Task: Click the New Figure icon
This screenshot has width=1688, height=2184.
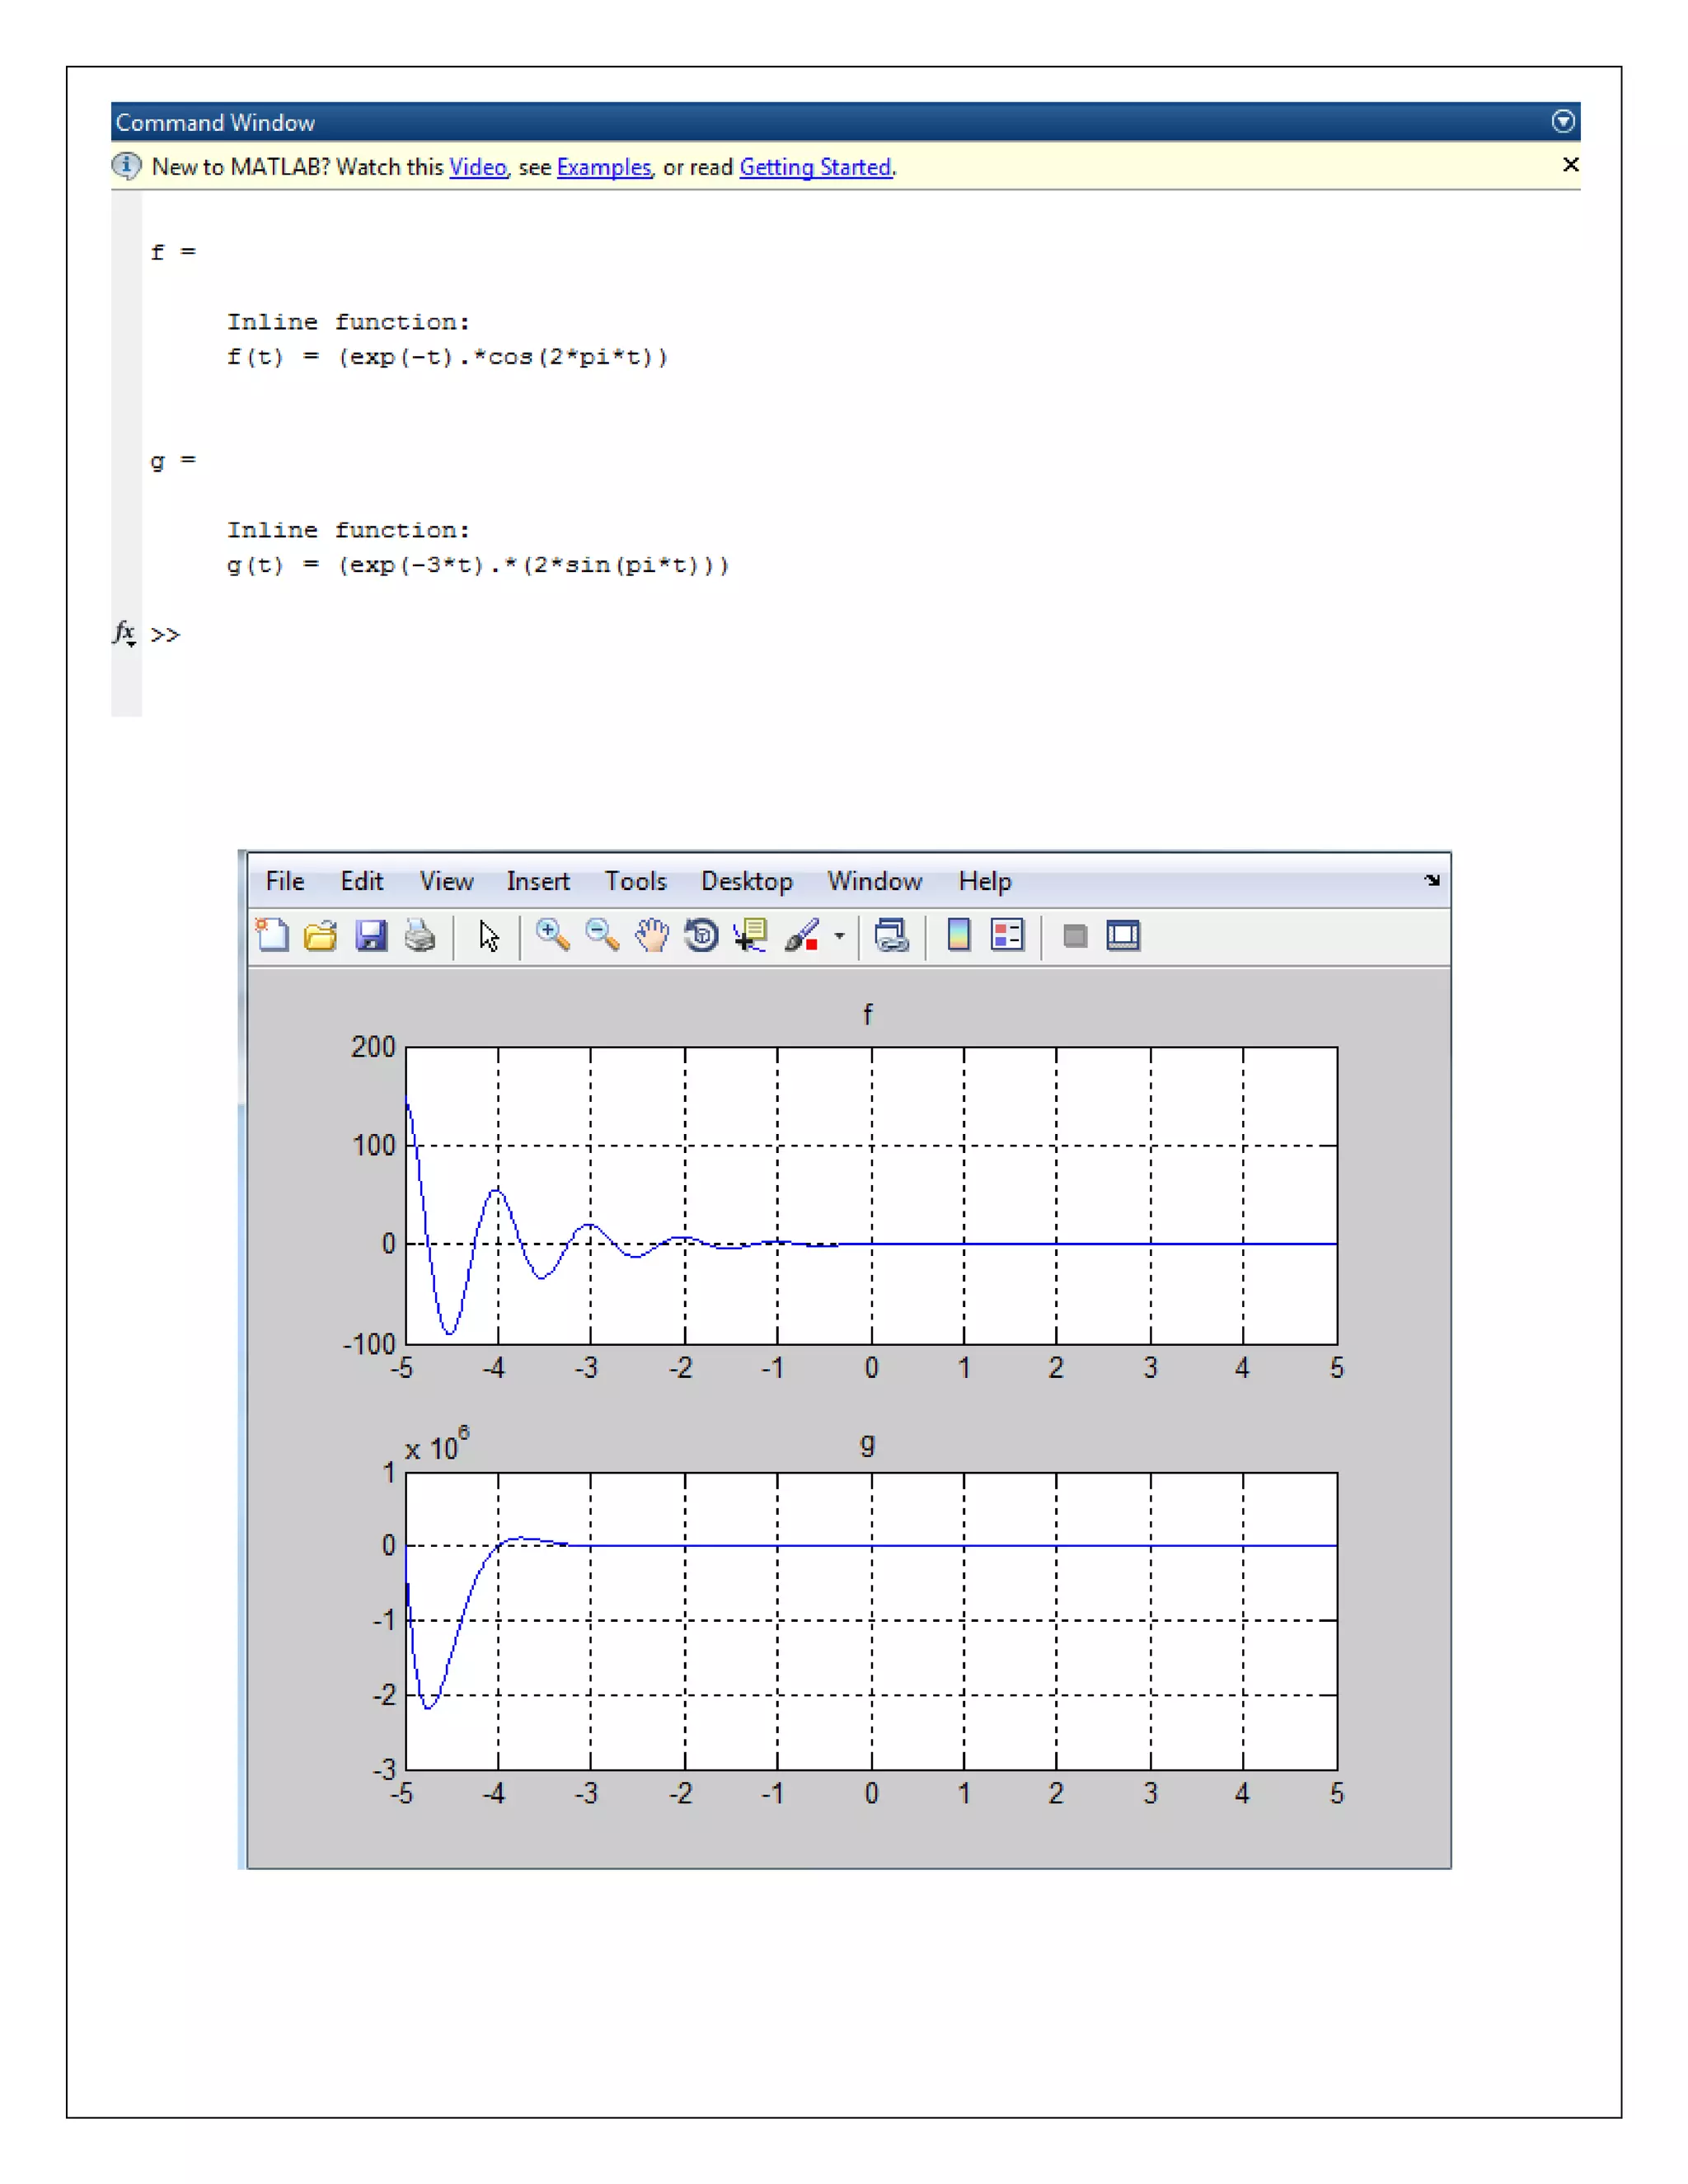Action: (272, 936)
